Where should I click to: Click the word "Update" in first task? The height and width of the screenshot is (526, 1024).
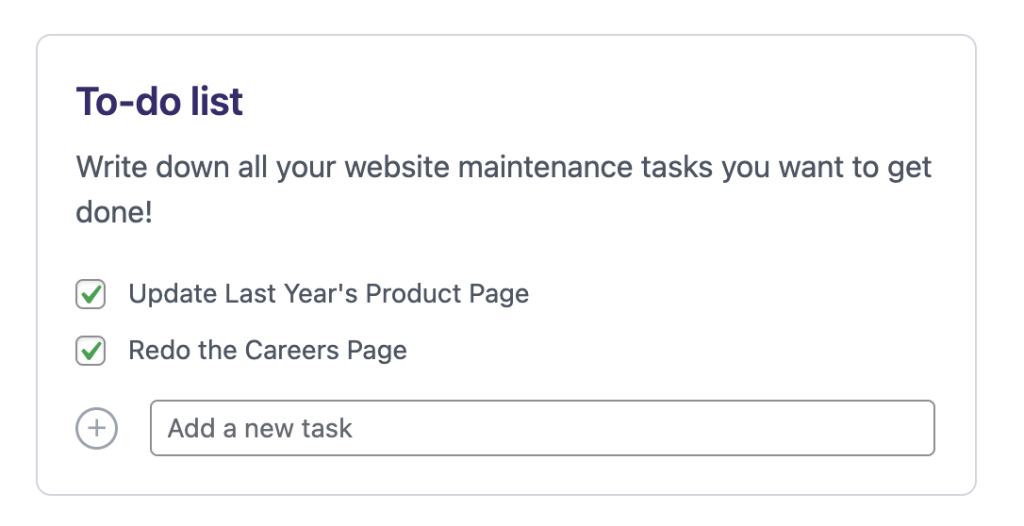pyautogui.click(x=172, y=294)
